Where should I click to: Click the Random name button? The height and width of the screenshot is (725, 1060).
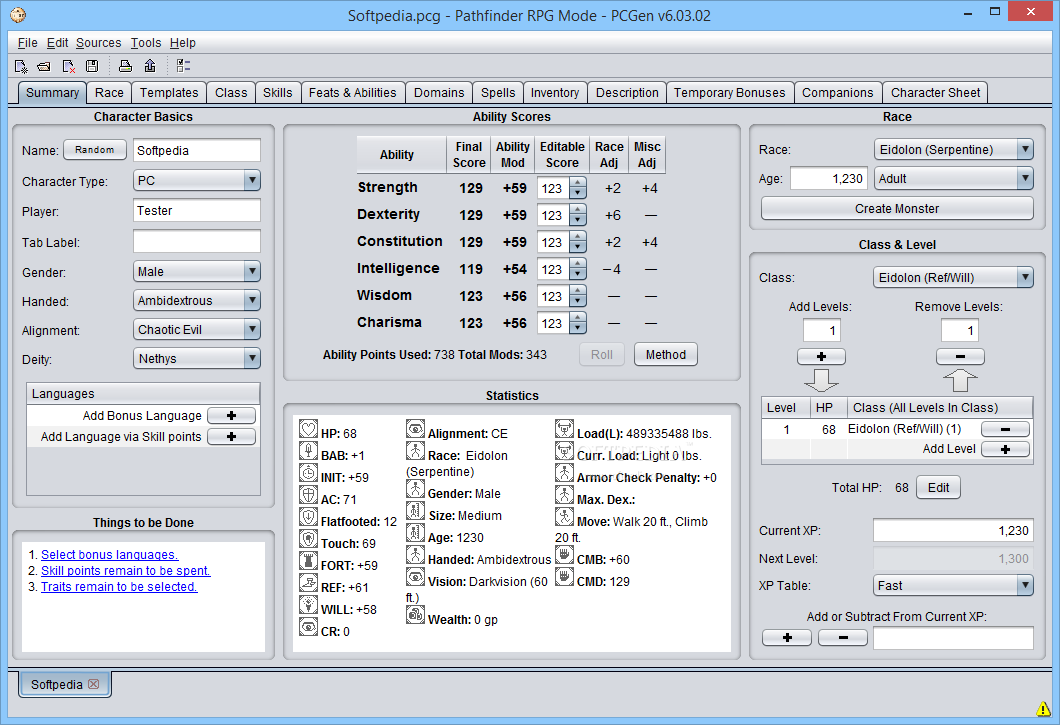point(95,149)
